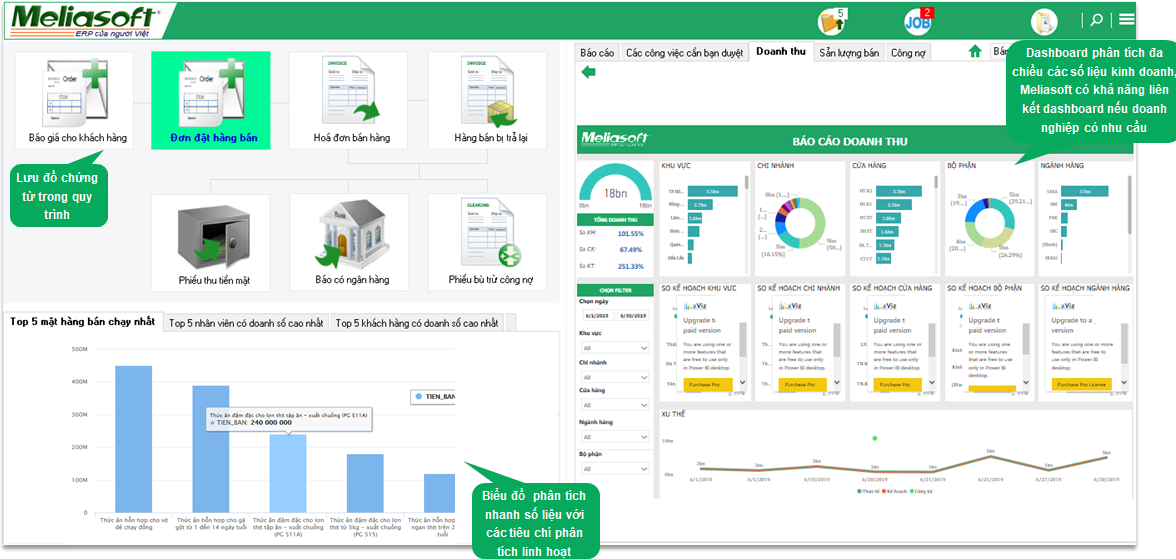Click the tallest bar for vịt đẻ chạy đồng
Image resolution: width=1176 pixels, height=559 pixels.
tap(134, 439)
